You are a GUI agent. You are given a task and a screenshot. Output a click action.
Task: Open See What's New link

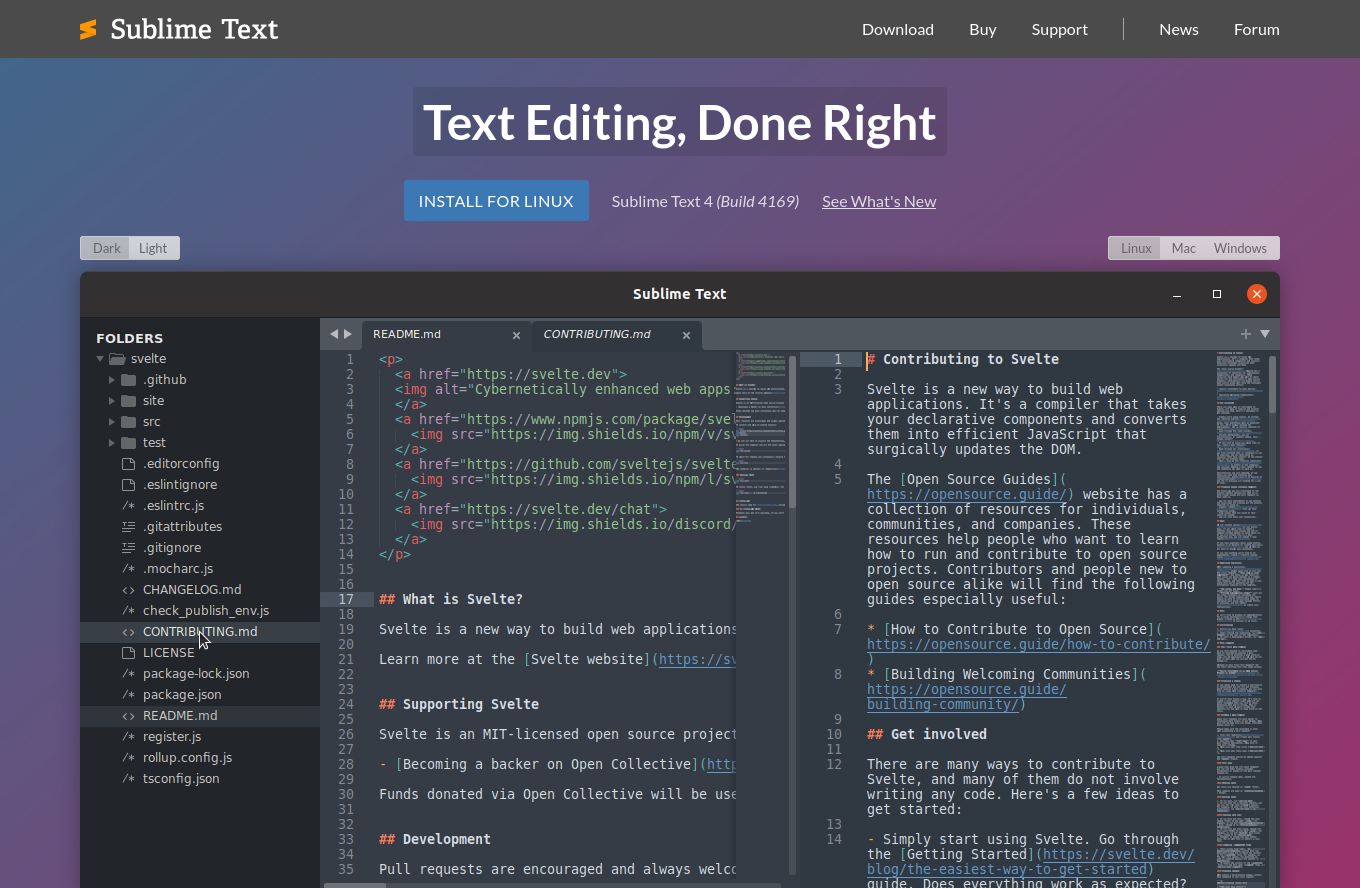pyautogui.click(x=879, y=201)
